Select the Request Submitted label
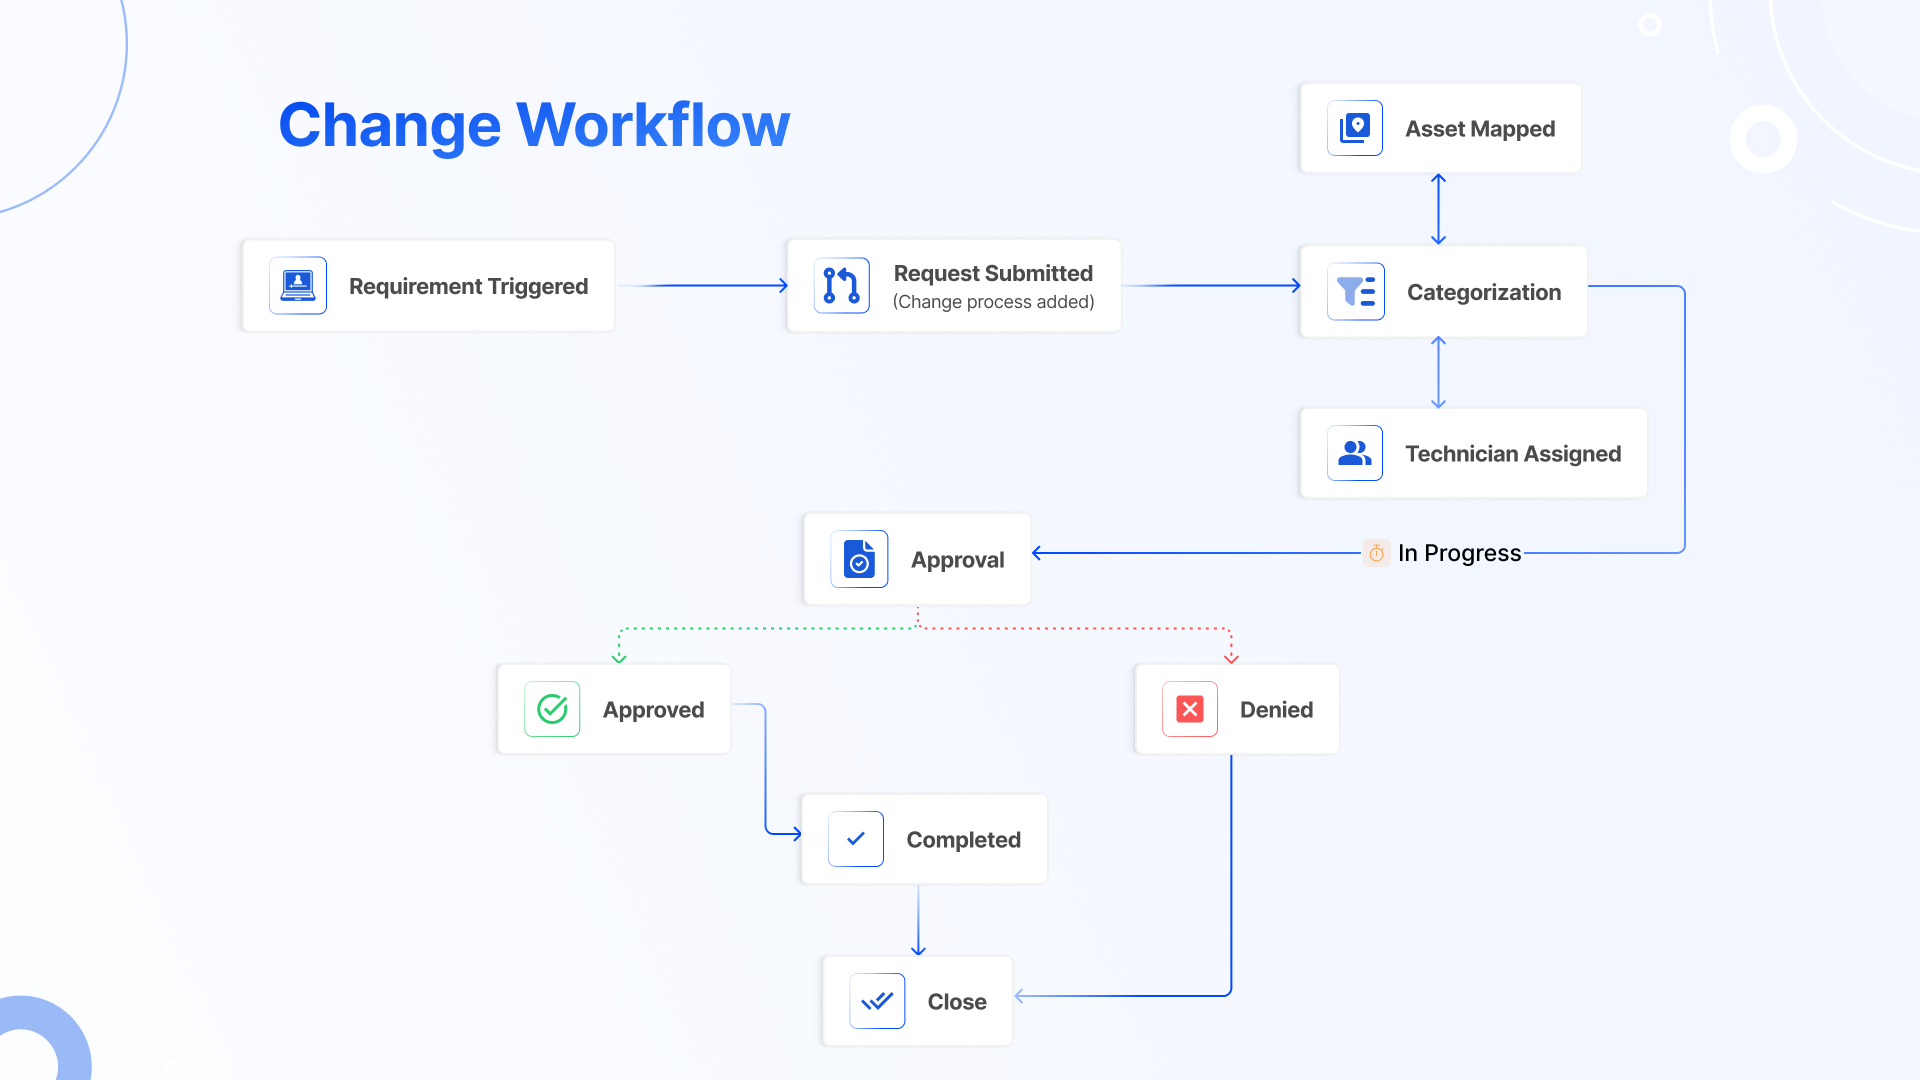This screenshot has height=1080, width=1920. click(x=993, y=273)
